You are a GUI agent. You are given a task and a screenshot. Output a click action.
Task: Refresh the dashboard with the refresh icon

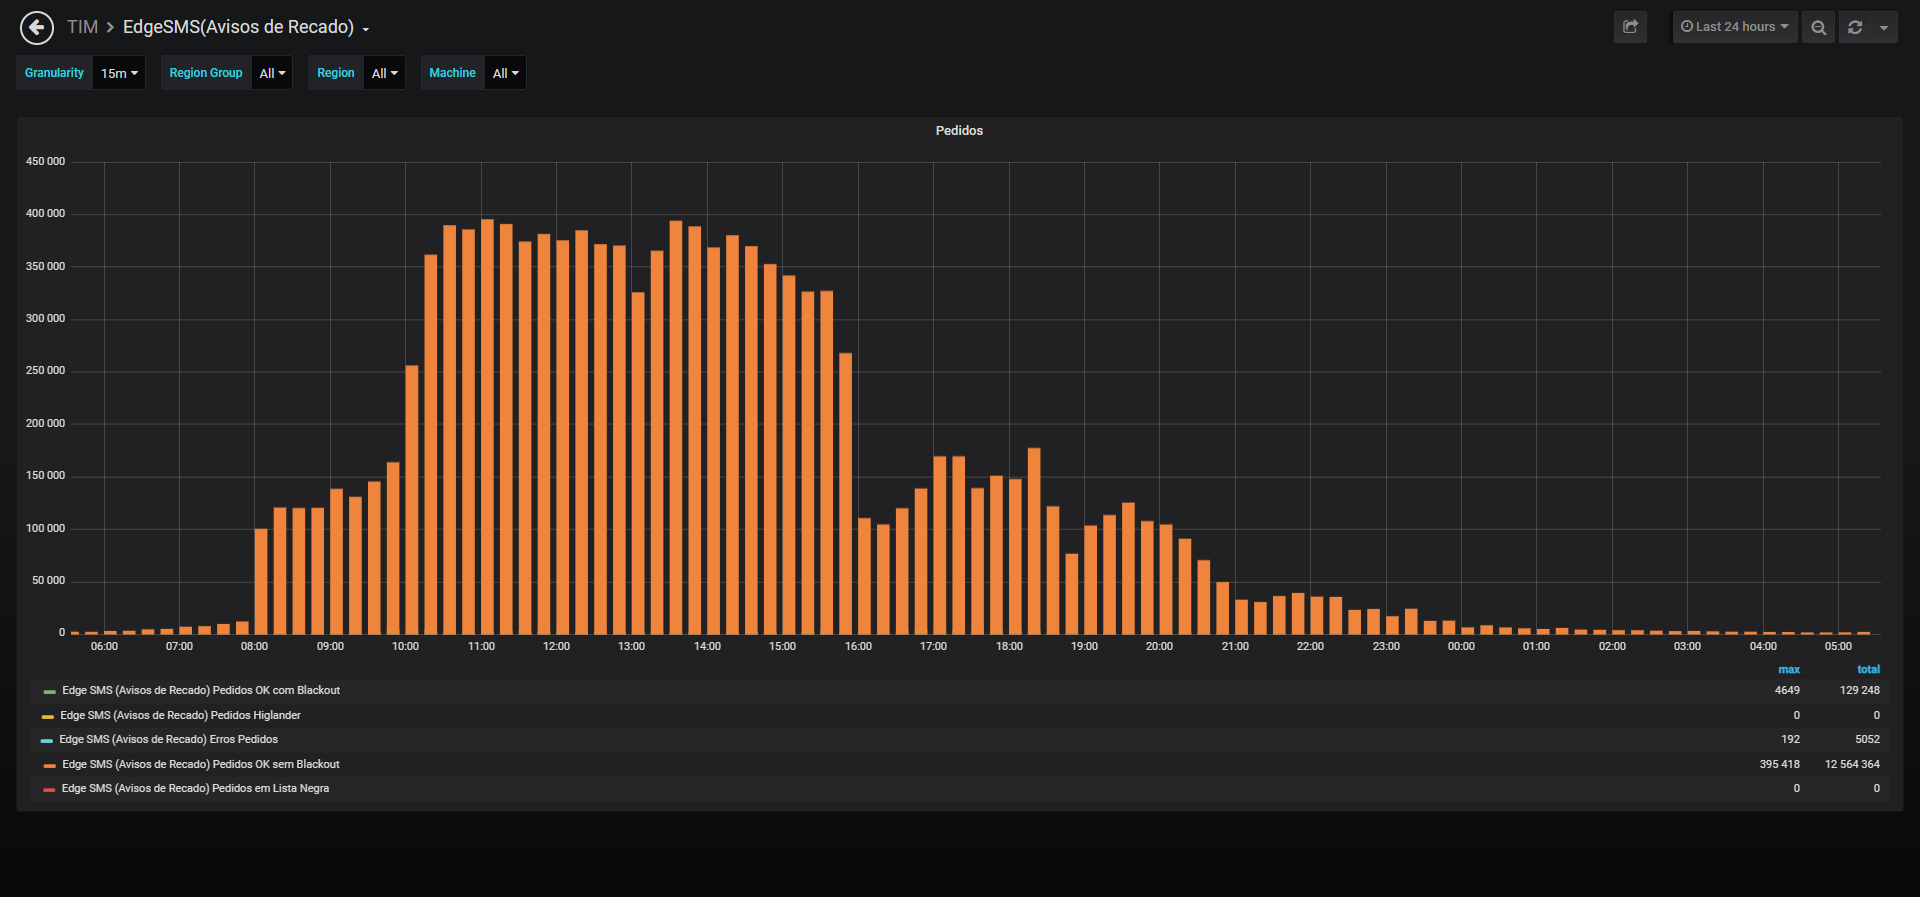tap(1855, 27)
